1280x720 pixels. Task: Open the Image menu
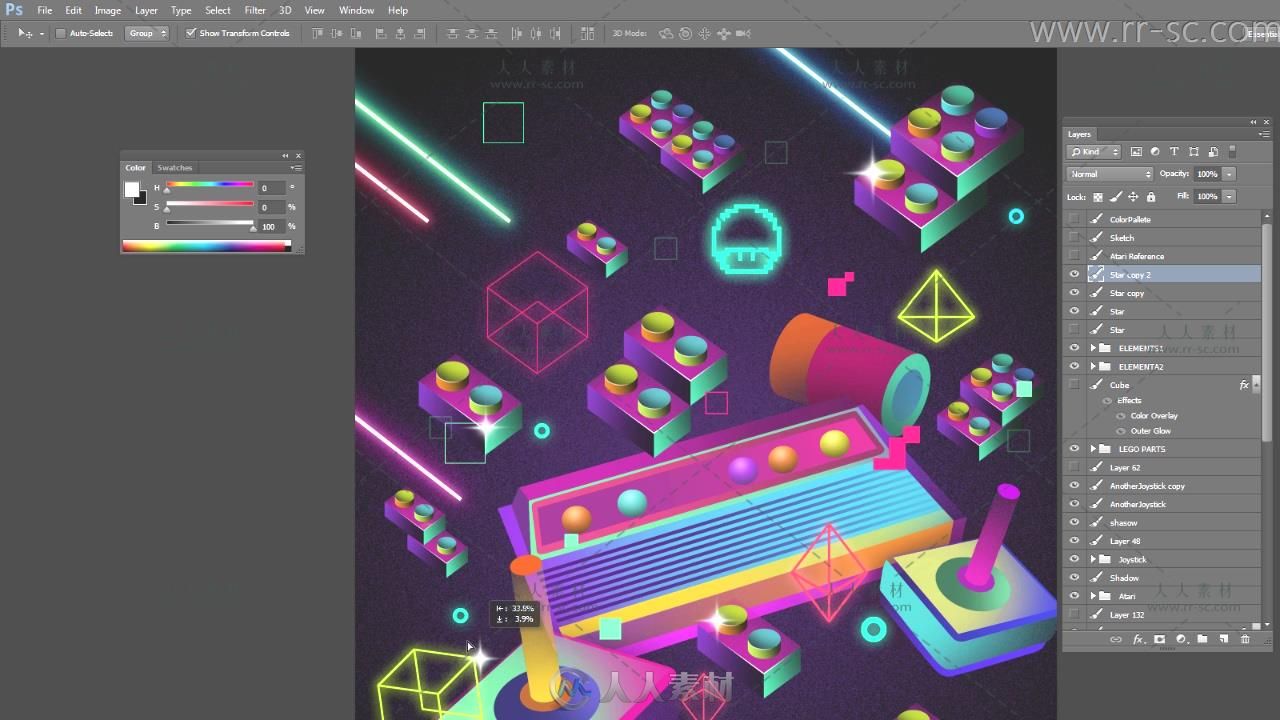tap(108, 10)
